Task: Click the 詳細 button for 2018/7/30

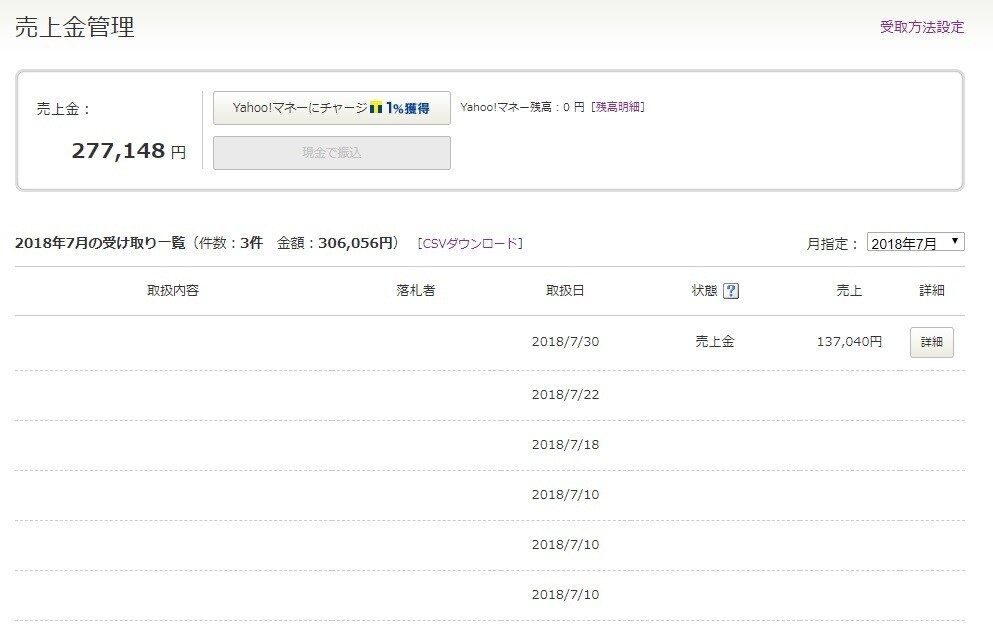Action: 932,342
